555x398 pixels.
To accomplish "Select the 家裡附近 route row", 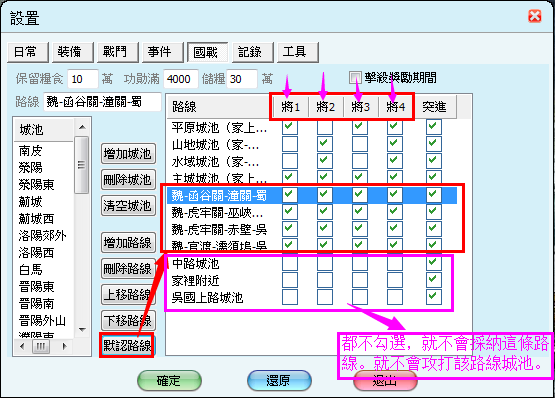I will 311,280.
